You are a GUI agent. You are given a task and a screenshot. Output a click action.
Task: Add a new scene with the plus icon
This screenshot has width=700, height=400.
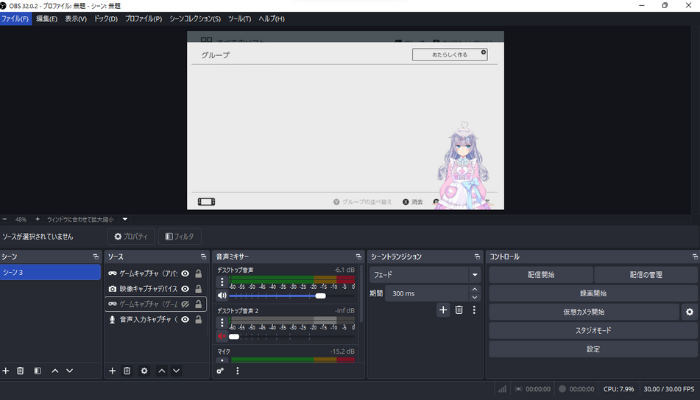(6, 371)
